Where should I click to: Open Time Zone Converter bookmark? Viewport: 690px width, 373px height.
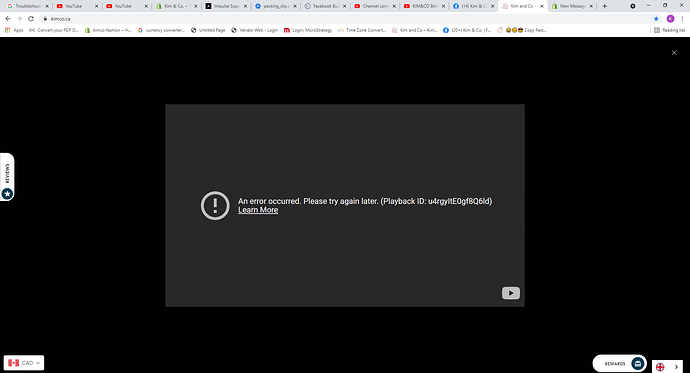[362, 30]
